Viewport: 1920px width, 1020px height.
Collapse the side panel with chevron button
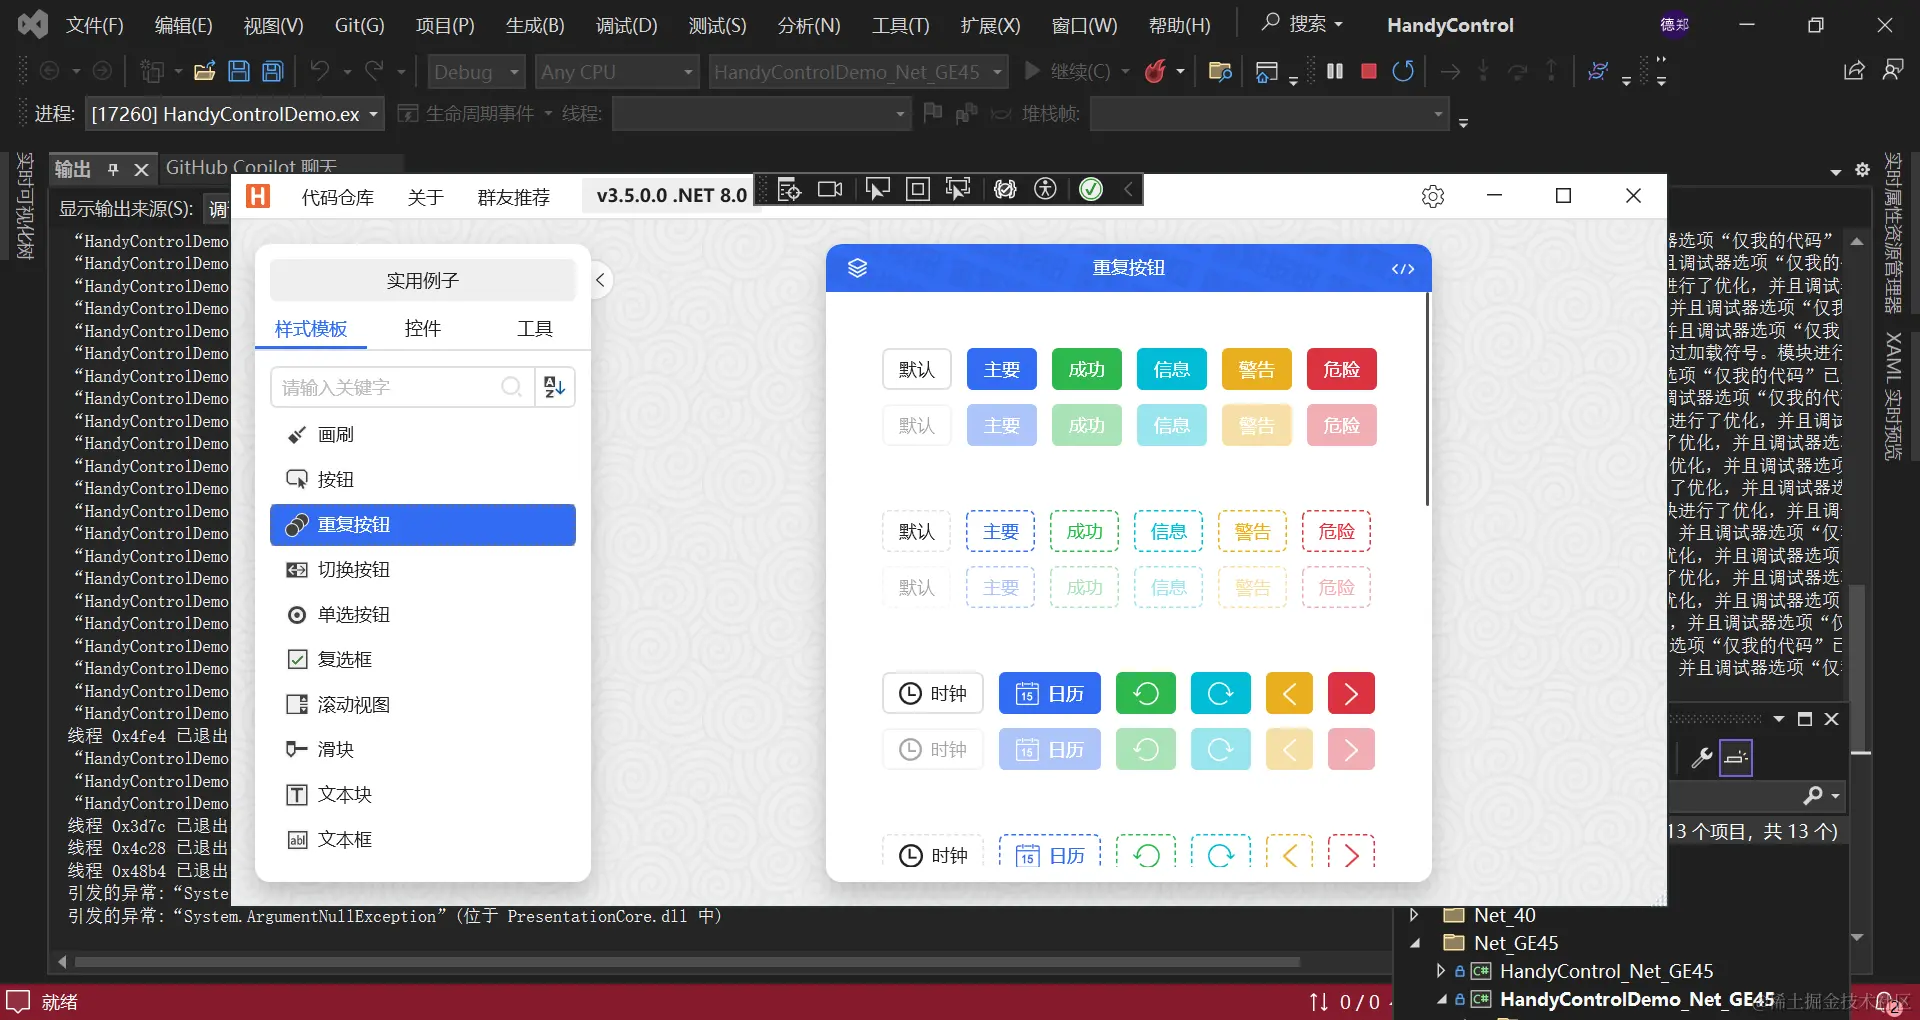tap(600, 280)
